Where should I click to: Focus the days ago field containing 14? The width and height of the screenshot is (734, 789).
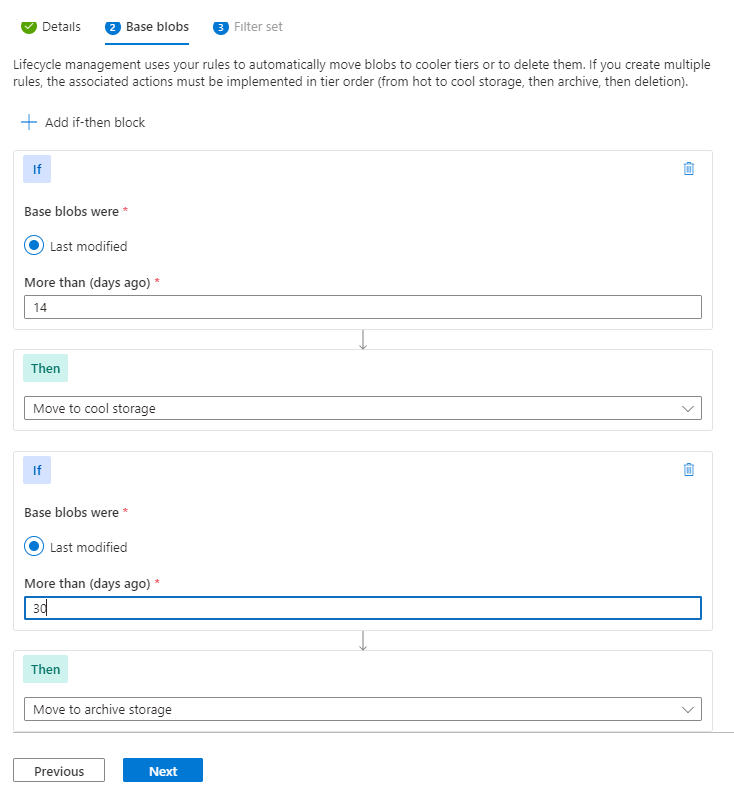363,307
